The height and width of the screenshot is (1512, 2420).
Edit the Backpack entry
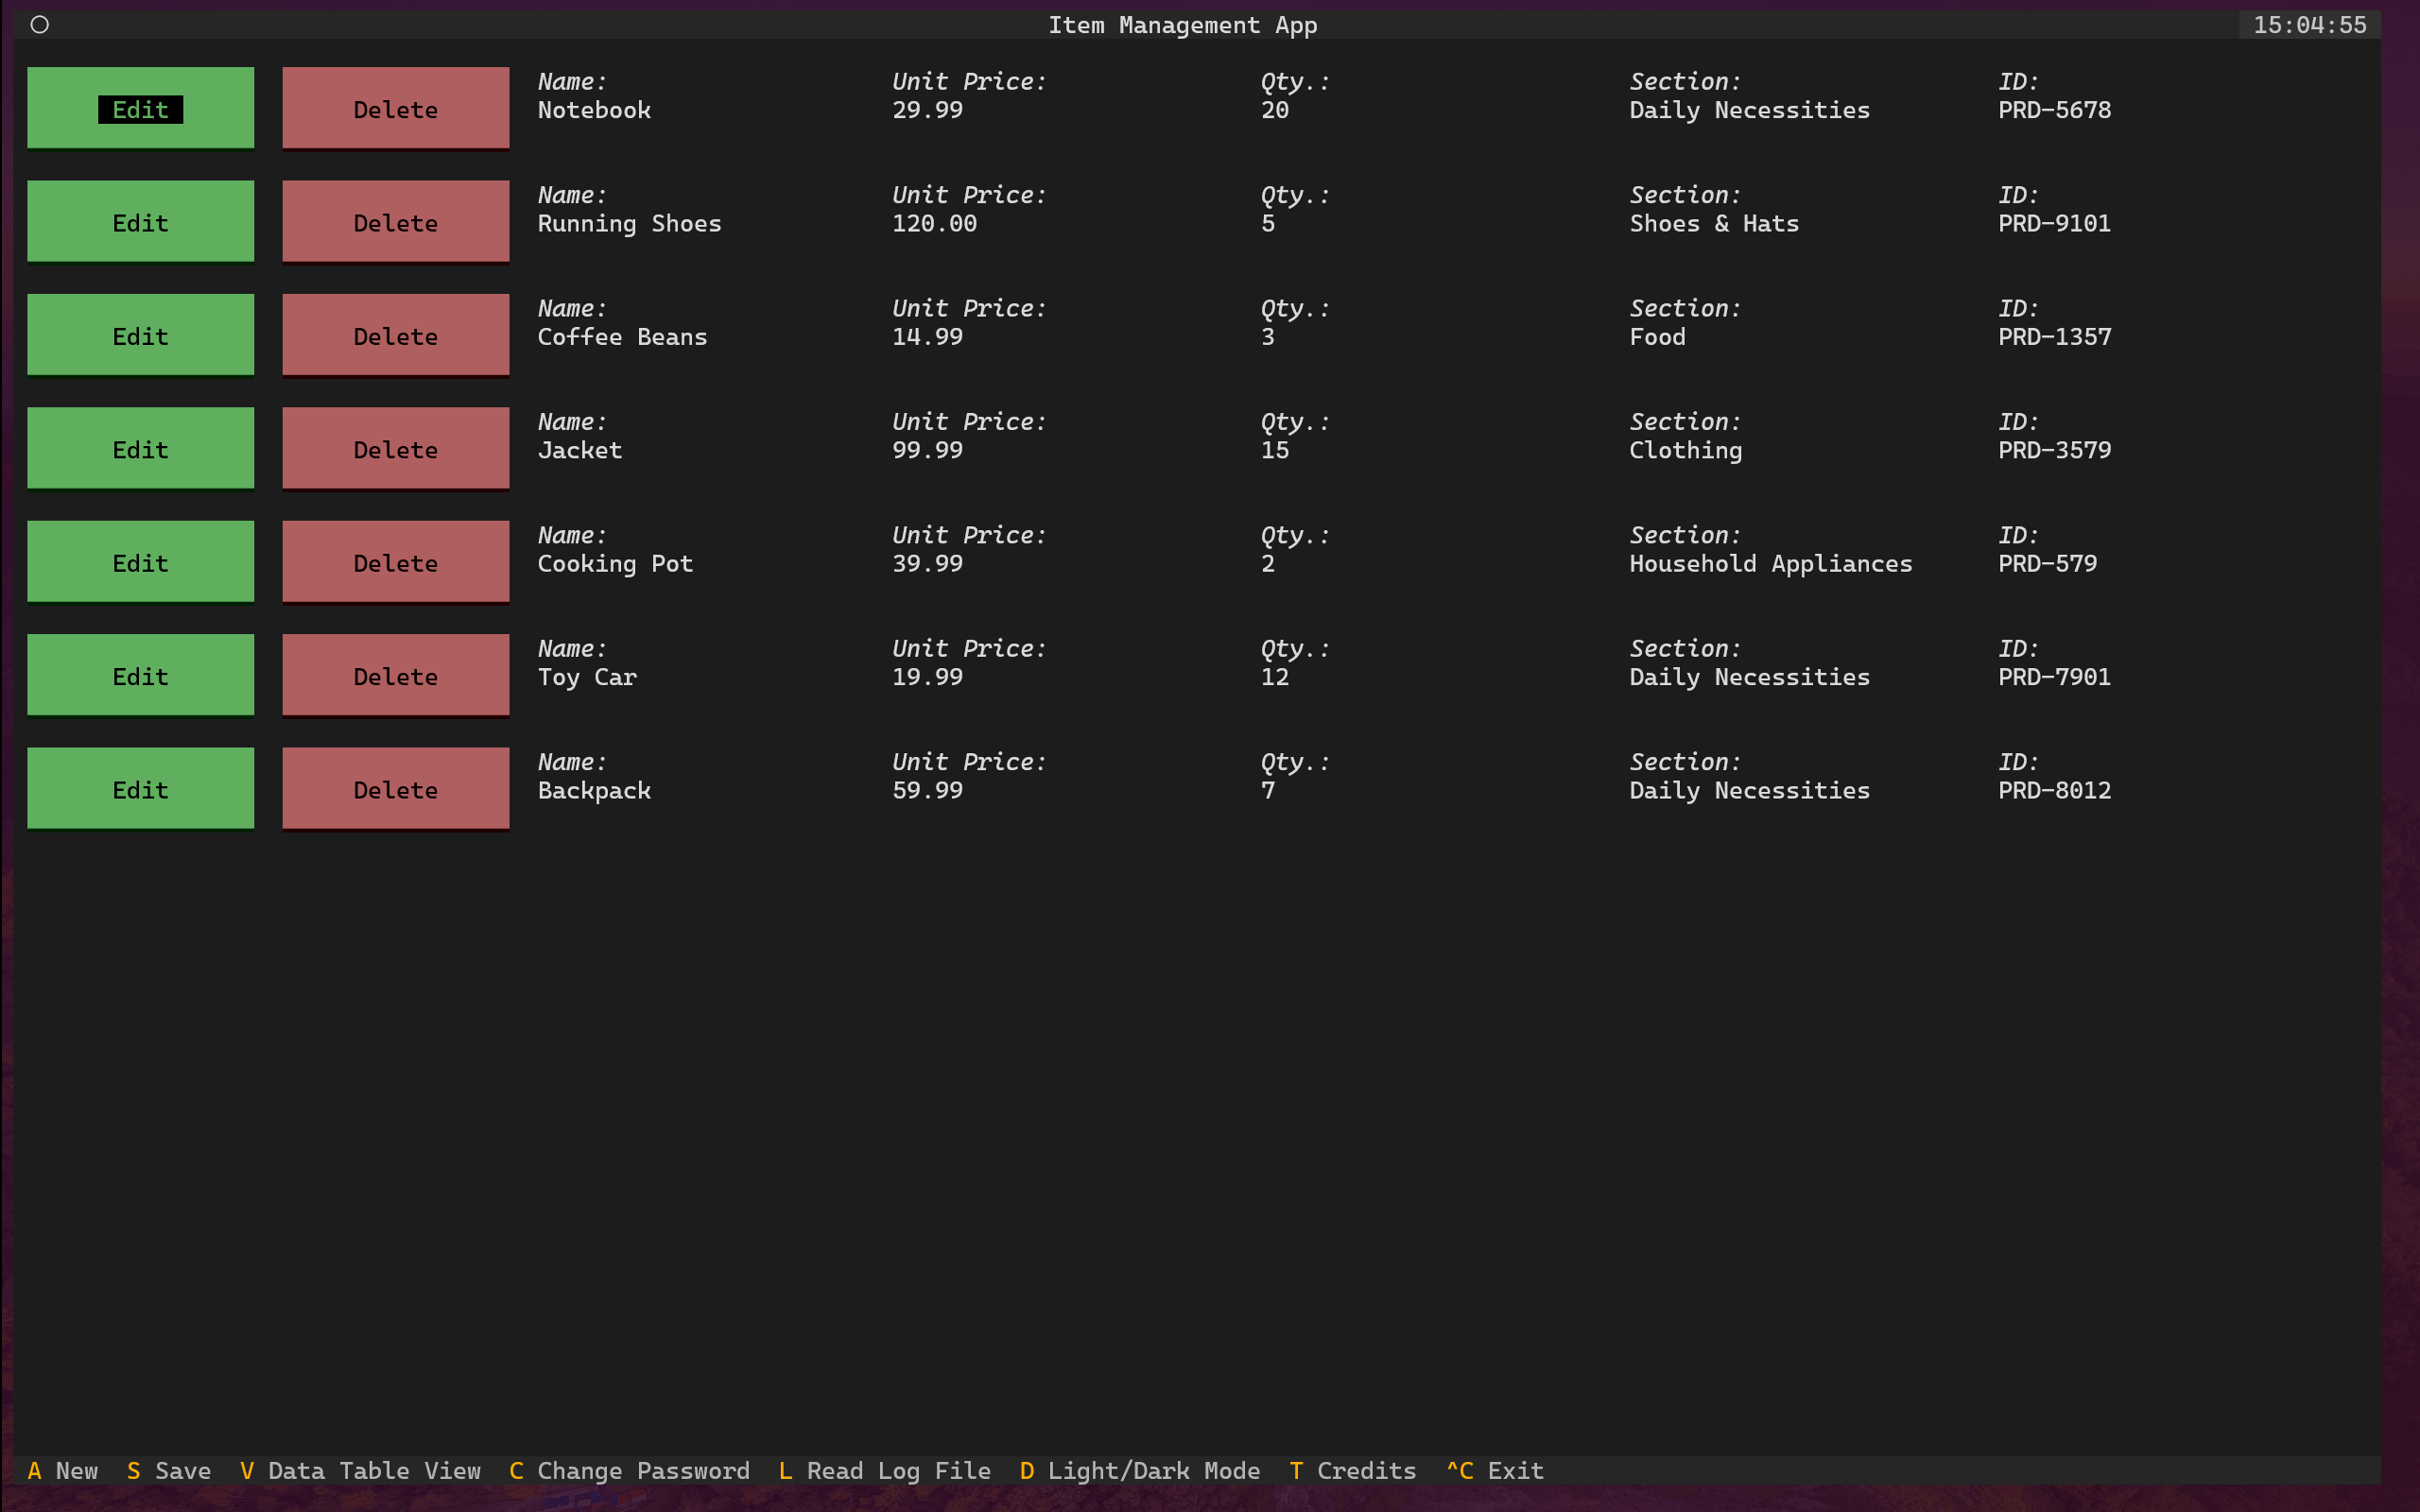(x=140, y=789)
